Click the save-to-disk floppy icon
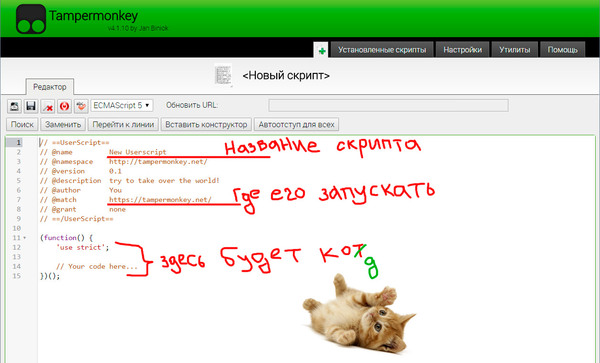 pyautogui.click(x=31, y=106)
